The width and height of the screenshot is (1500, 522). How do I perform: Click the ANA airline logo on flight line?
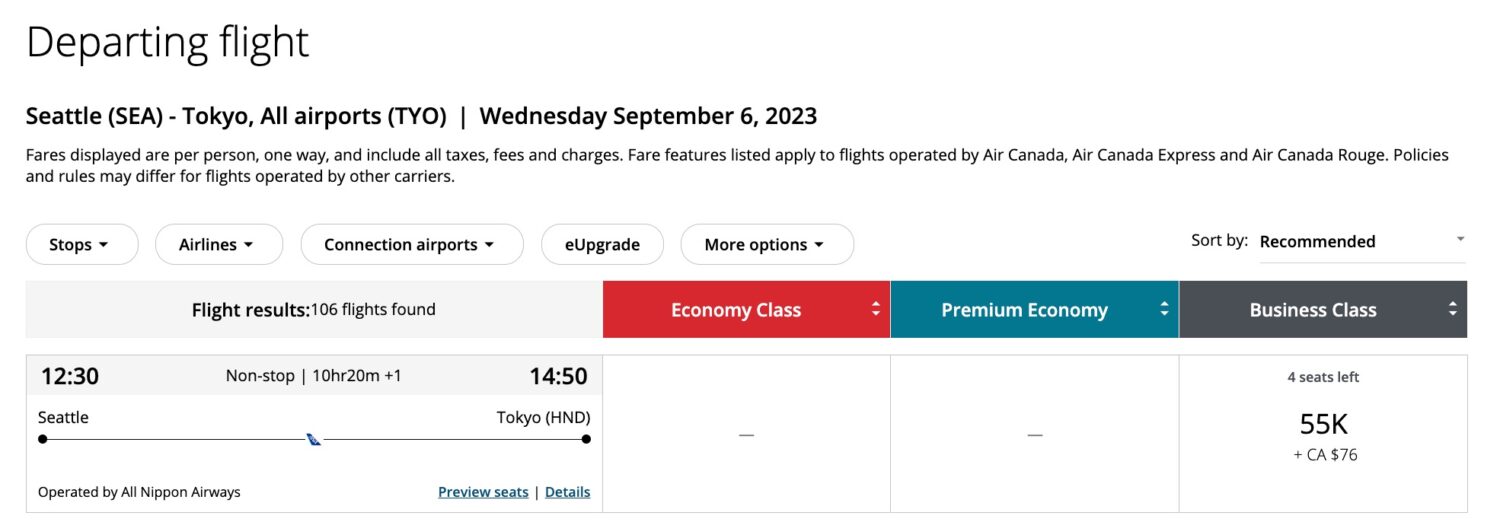tap(314, 439)
